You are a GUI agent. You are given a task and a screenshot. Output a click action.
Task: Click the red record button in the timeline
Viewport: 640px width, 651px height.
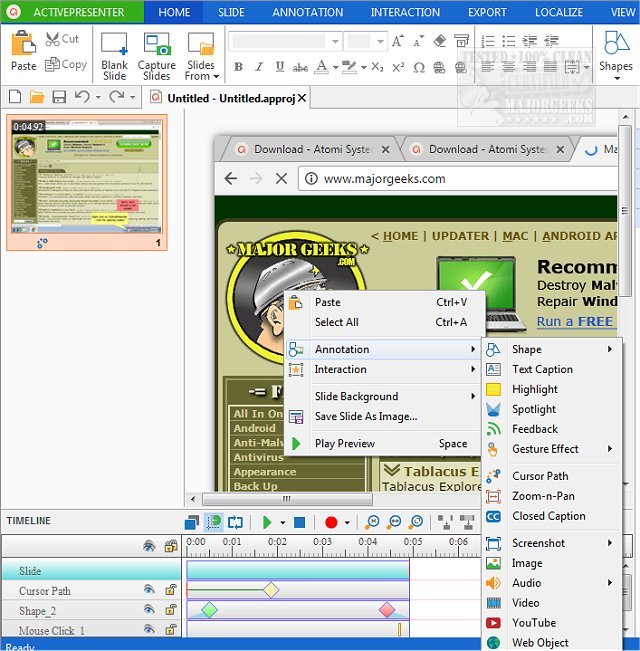(331, 522)
